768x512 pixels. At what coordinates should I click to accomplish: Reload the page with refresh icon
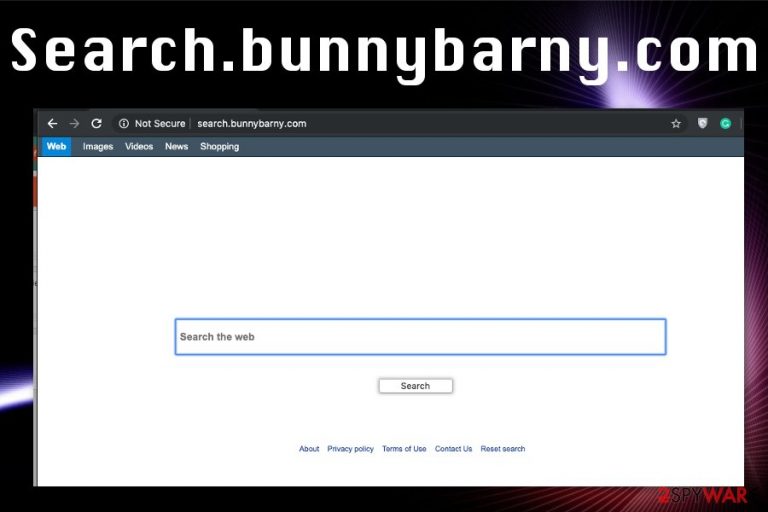click(x=96, y=123)
